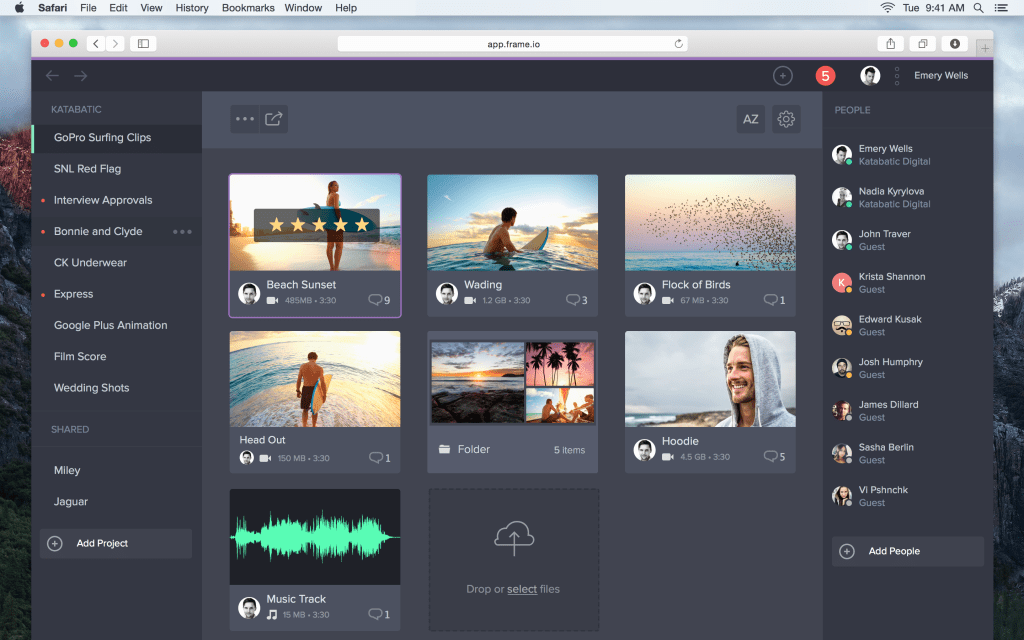Open Hoodie video thumbnail
The image size is (1024, 640).
click(710, 379)
